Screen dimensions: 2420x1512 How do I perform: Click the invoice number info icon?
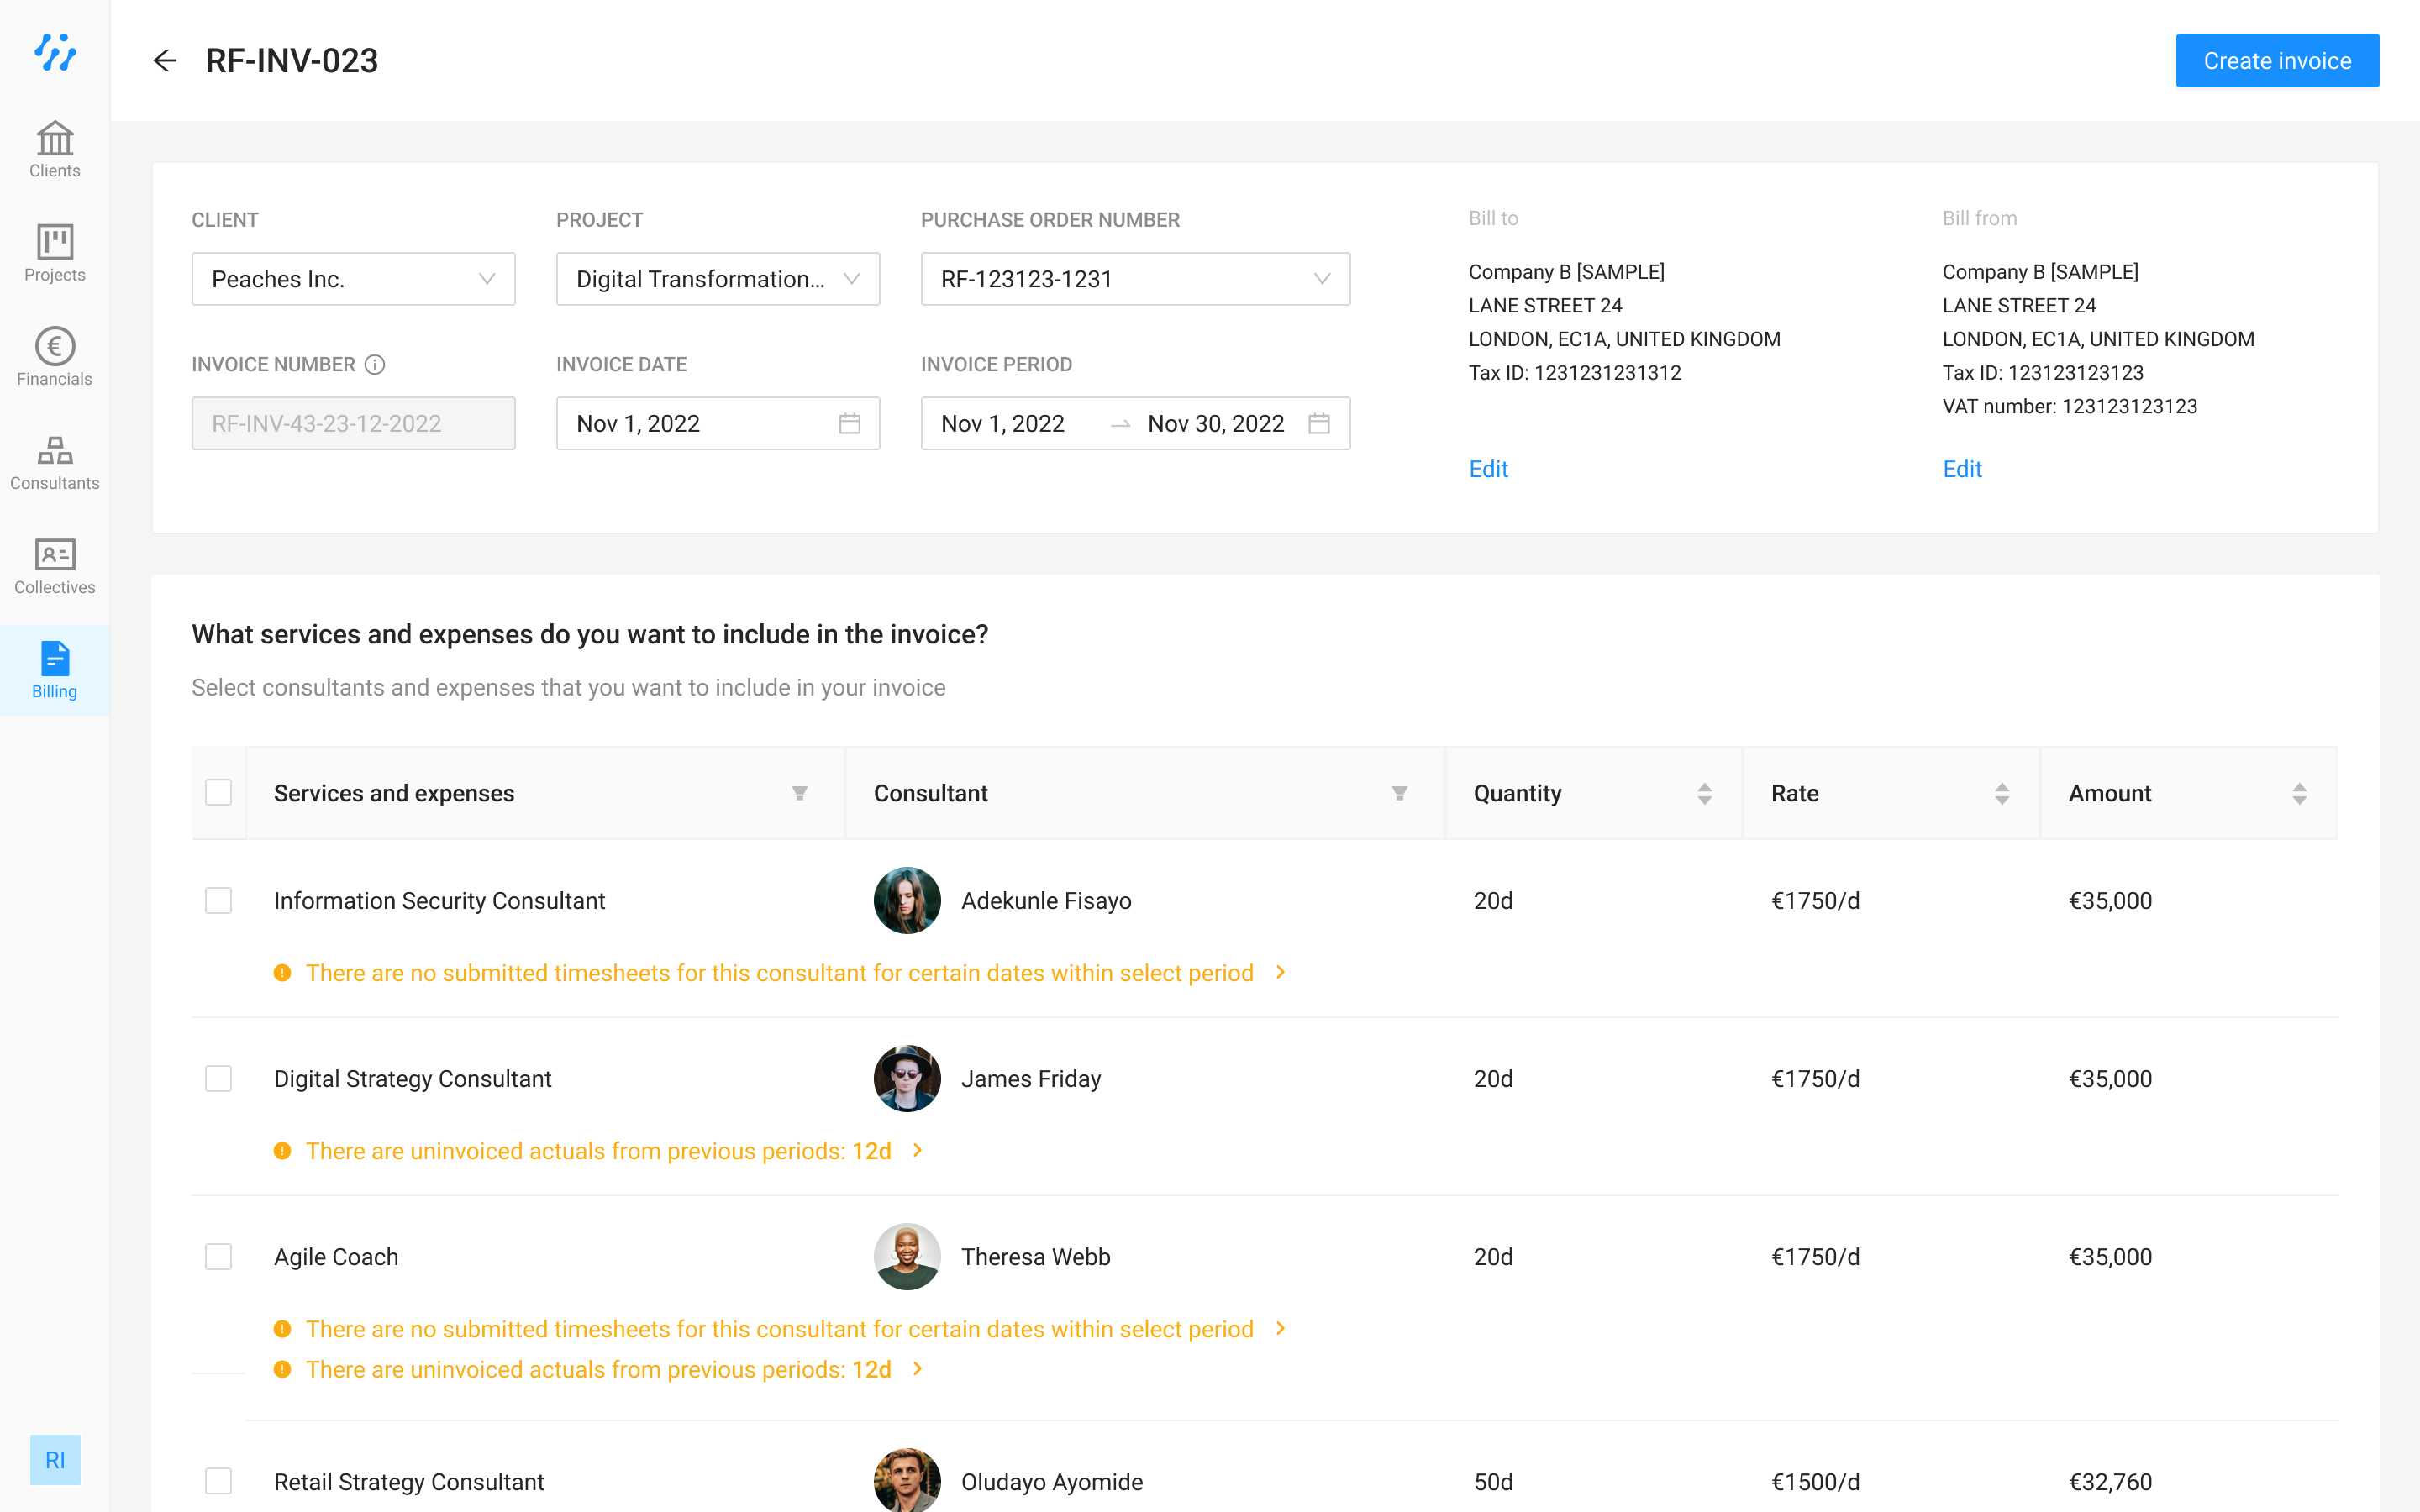(x=375, y=365)
